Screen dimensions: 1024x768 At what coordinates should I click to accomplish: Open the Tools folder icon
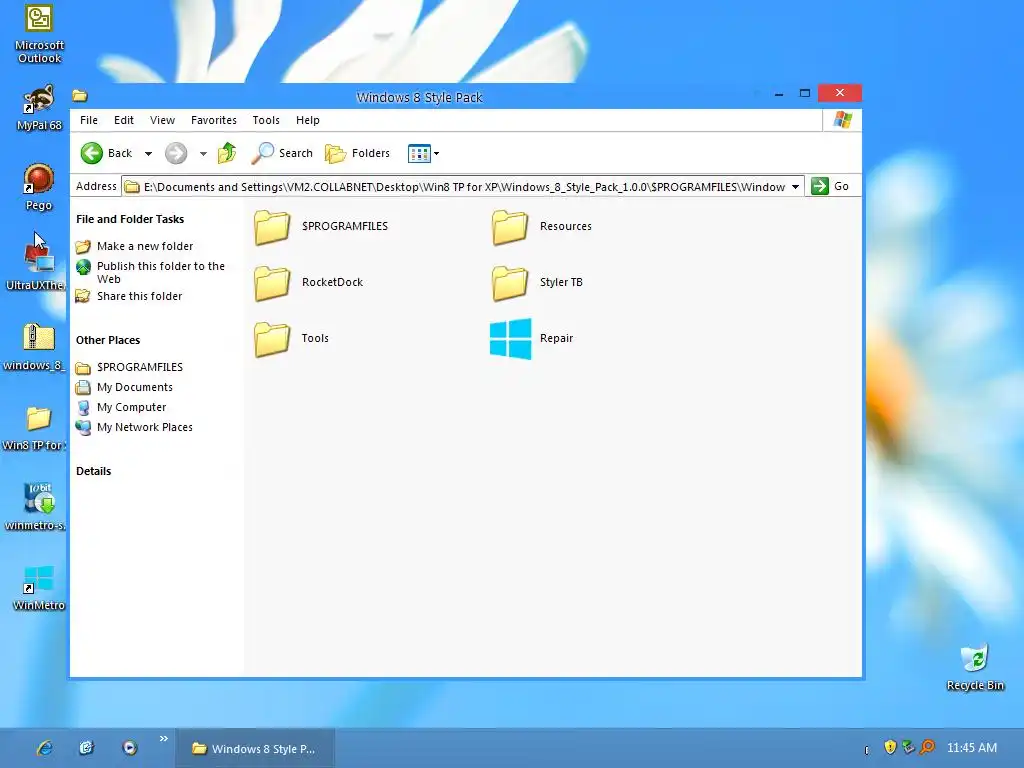(x=272, y=339)
